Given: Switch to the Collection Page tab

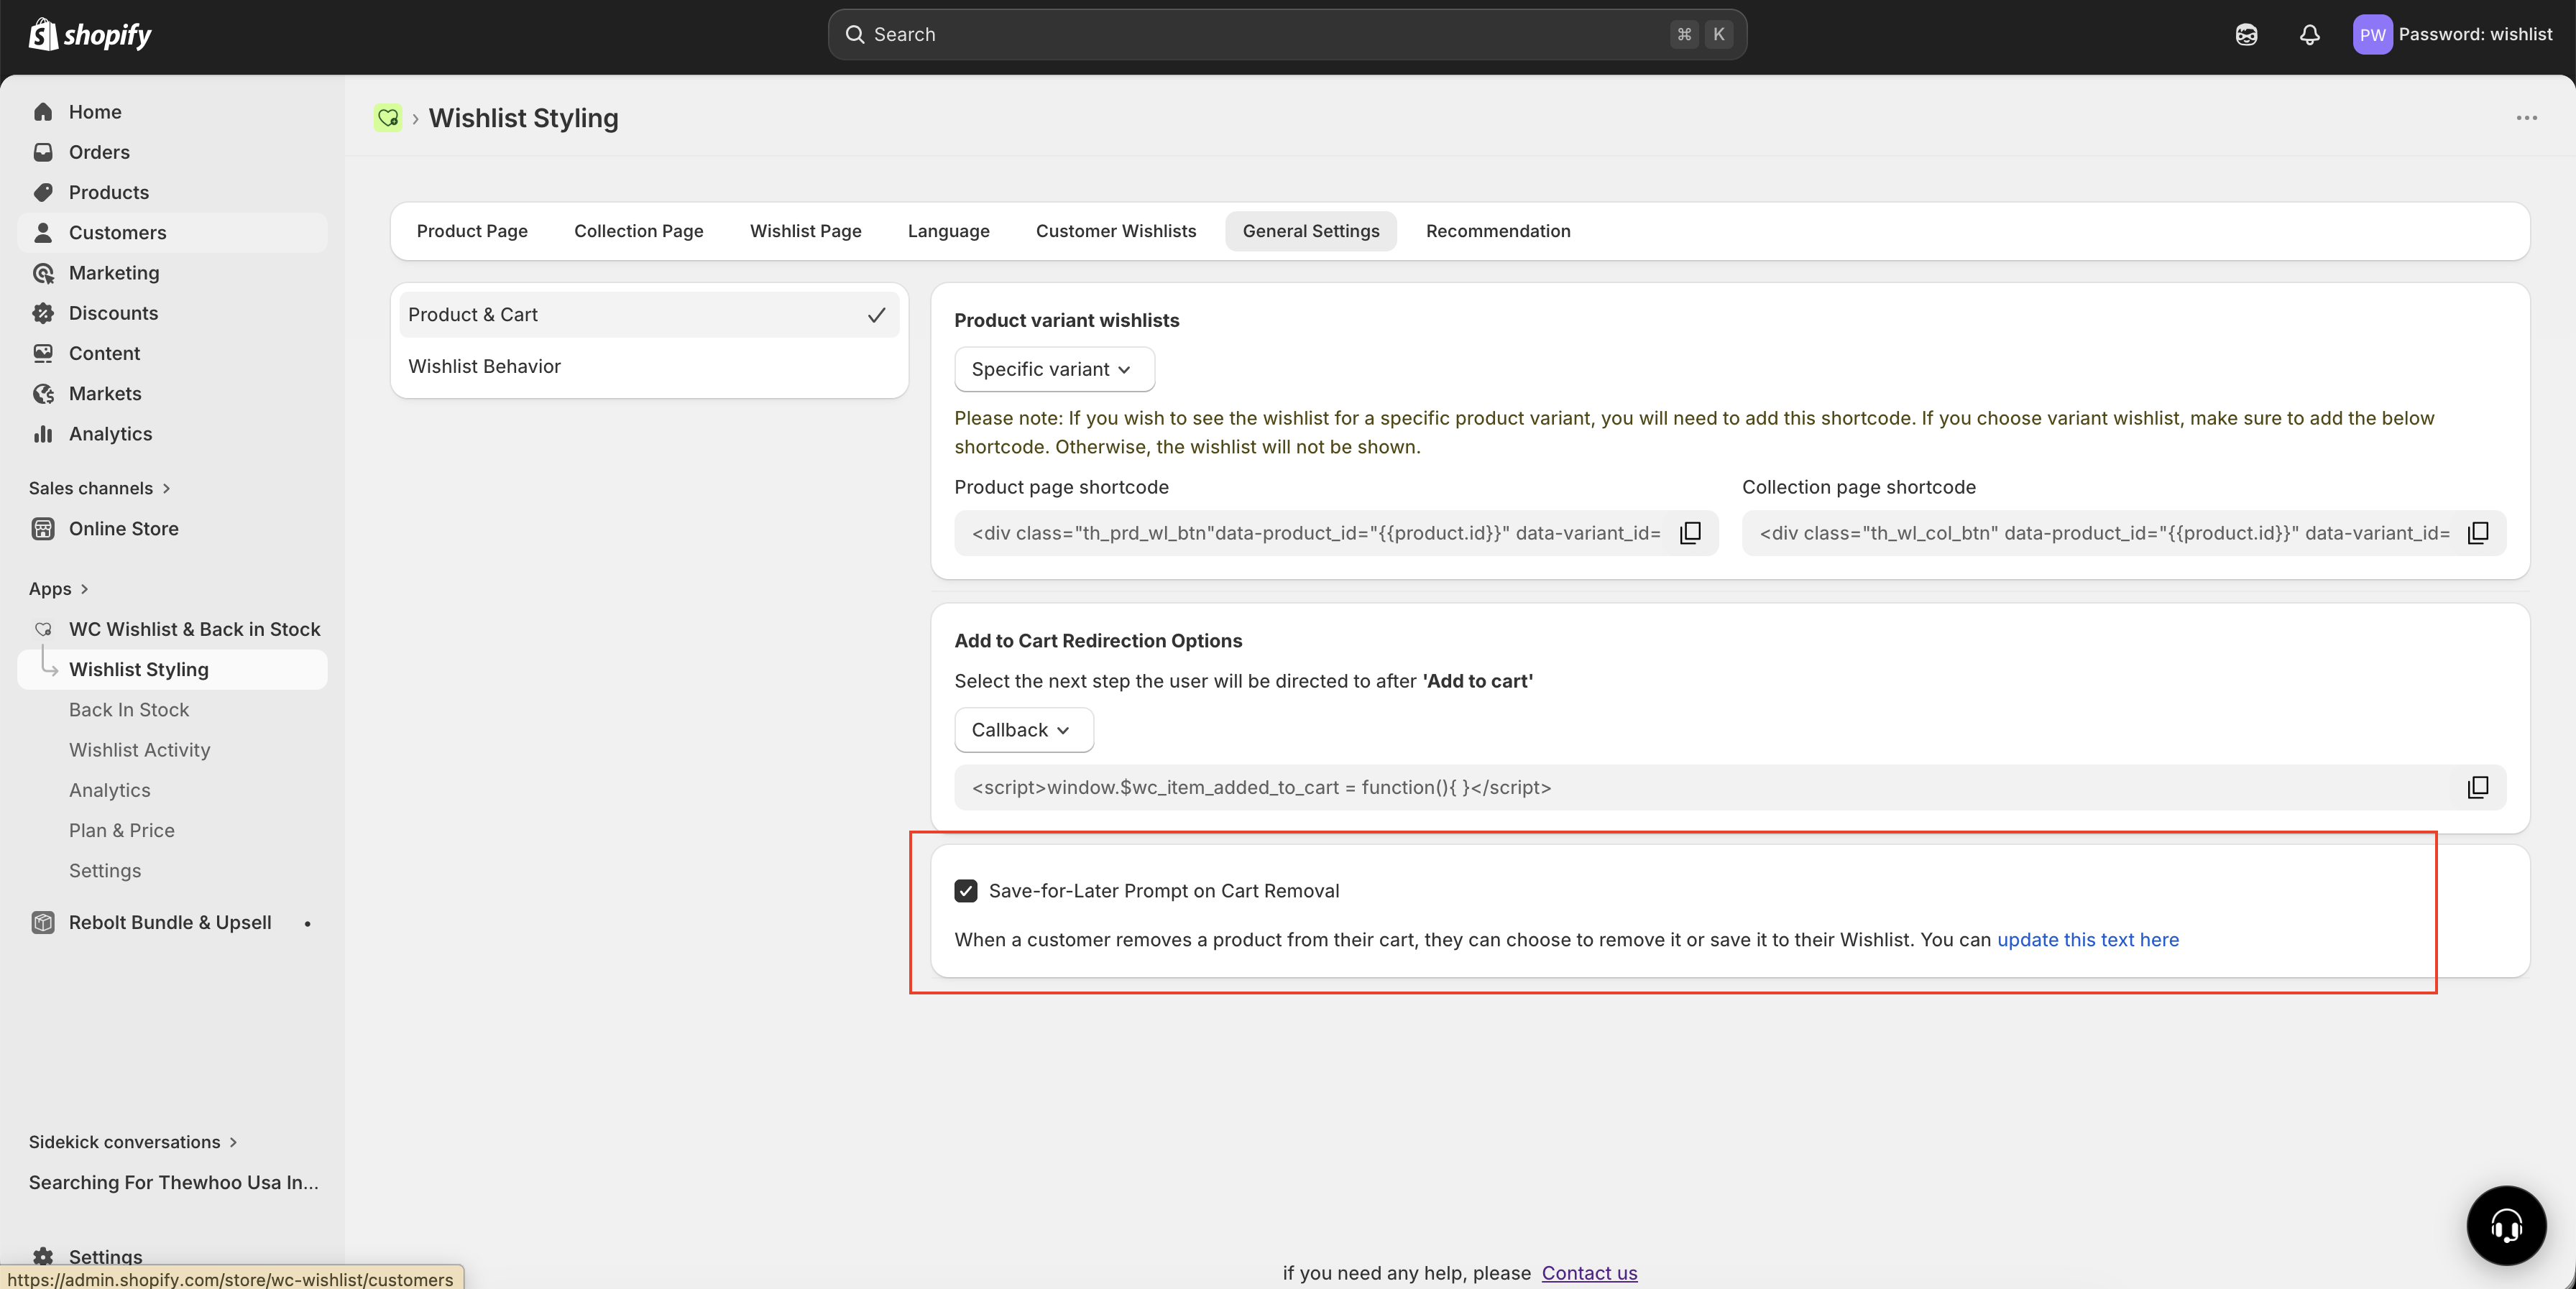Looking at the screenshot, I should pyautogui.click(x=639, y=231).
